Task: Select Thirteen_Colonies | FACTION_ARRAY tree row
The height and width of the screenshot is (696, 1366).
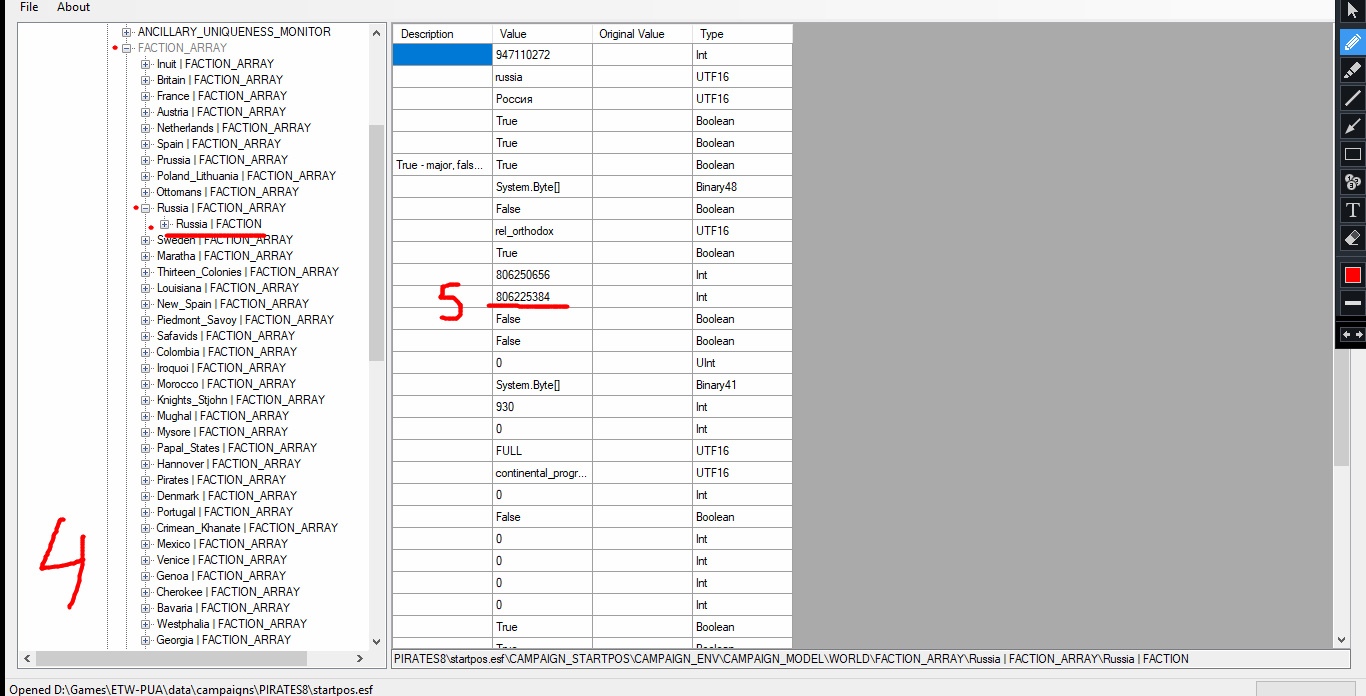Action: point(247,272)
